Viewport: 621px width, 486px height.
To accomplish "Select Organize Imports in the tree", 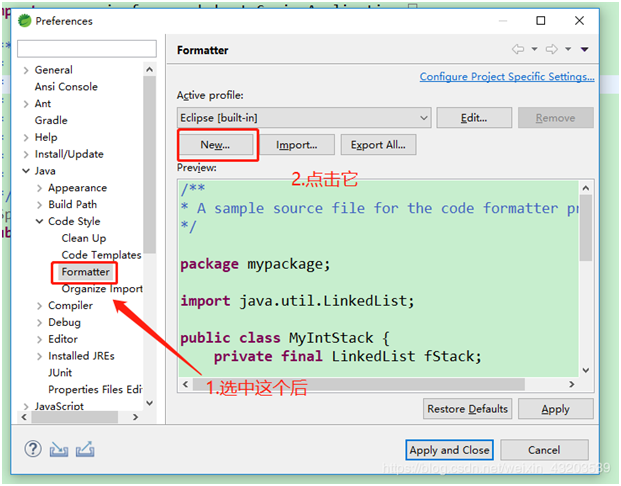I will click(x=102, y=289).
